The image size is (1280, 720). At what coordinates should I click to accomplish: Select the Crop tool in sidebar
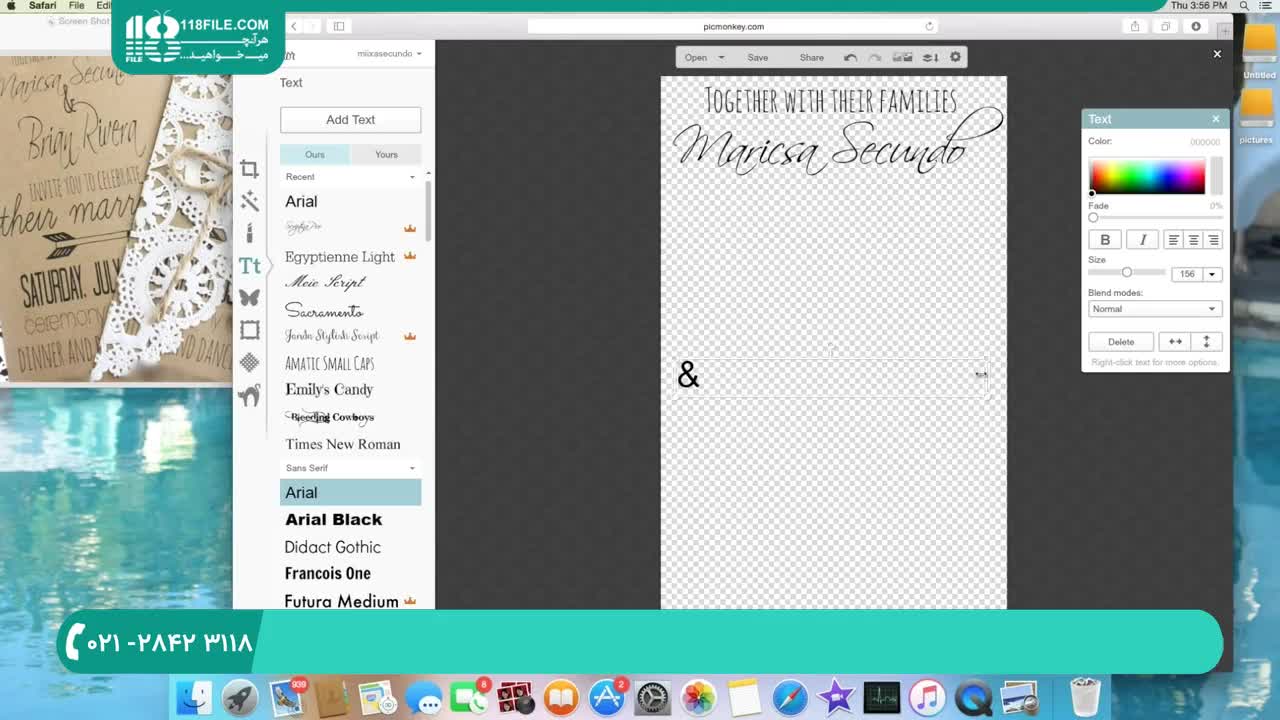pos(249,169)
